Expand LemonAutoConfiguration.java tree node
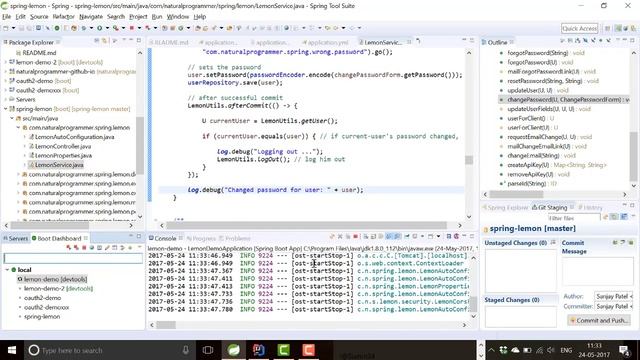This screenshot has height=360, width=640. (x=24, y=137)
